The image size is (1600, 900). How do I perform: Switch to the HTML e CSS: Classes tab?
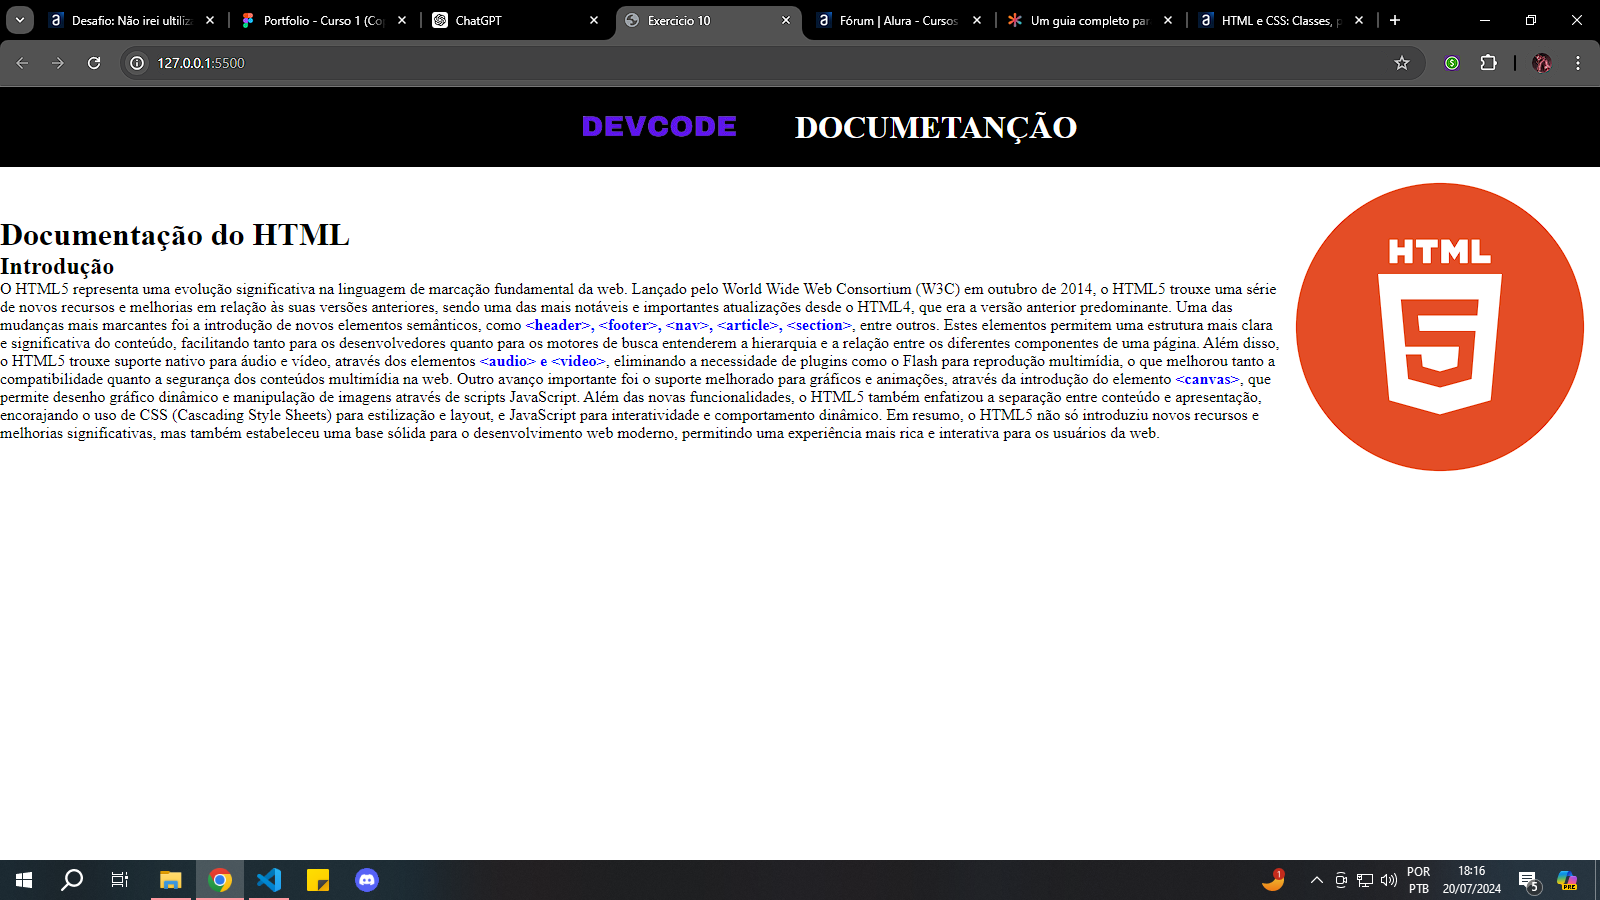(x=1280, y=20)
